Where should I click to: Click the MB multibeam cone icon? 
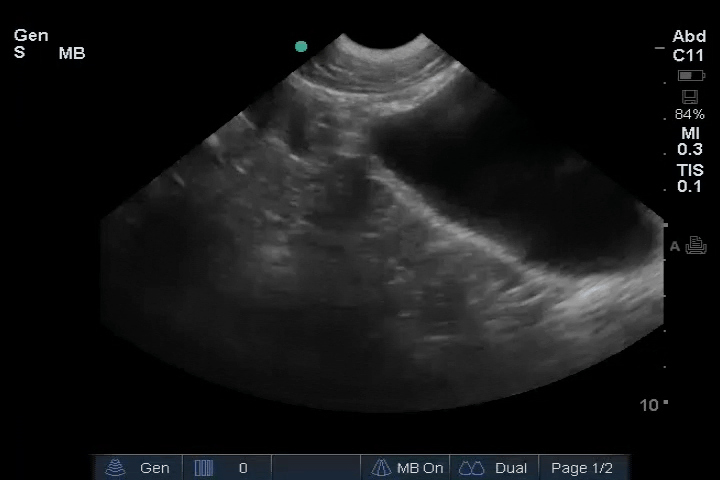point(380,467)
